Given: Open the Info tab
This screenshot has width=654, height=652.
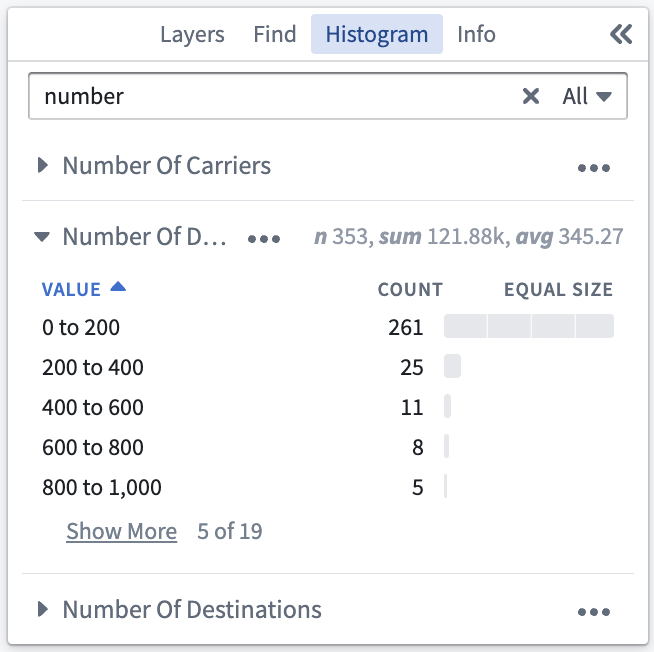Looking at the screenshot, I should [476, 34].
